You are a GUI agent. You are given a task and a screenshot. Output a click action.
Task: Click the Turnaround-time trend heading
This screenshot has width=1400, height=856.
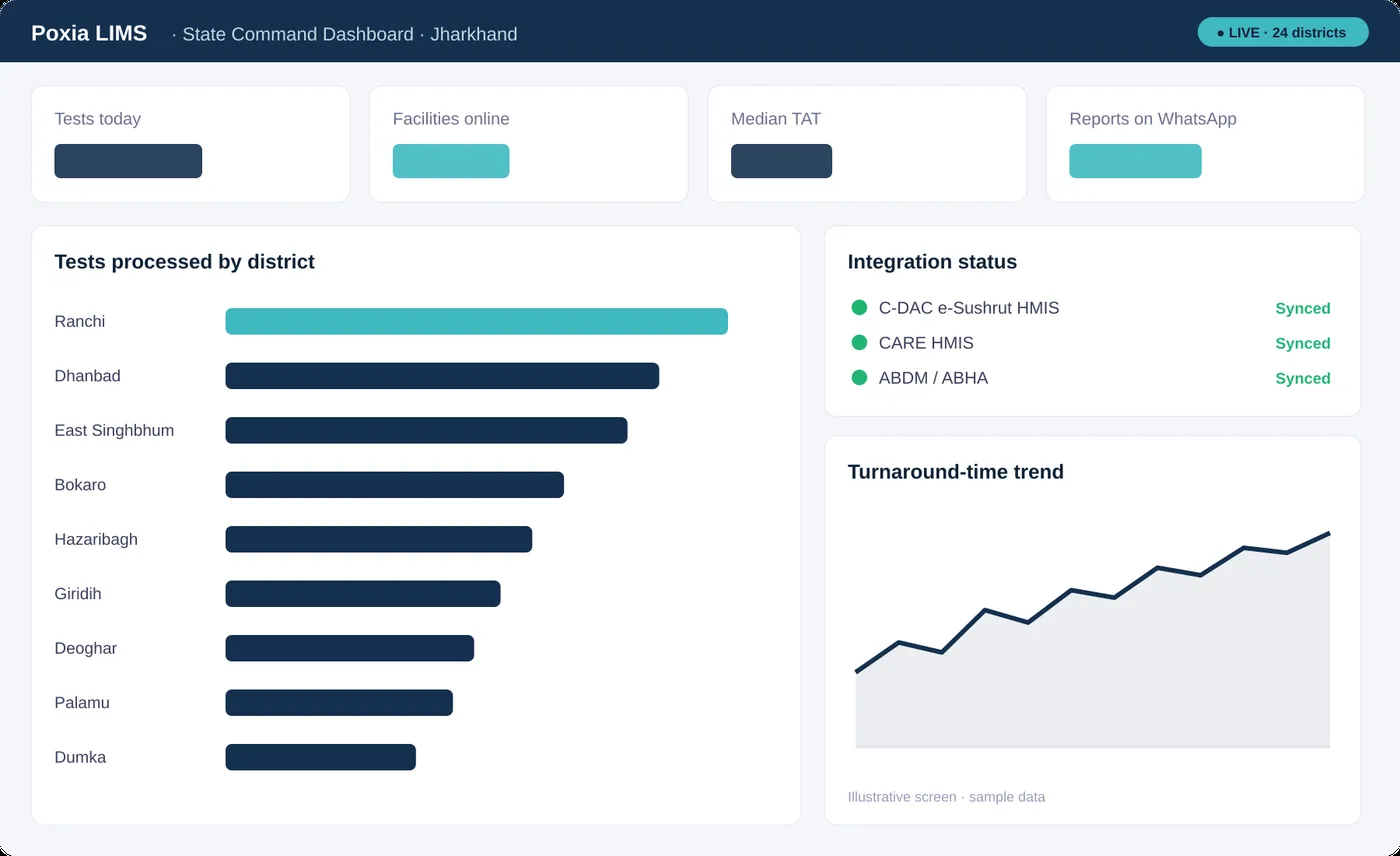[956, 472]
